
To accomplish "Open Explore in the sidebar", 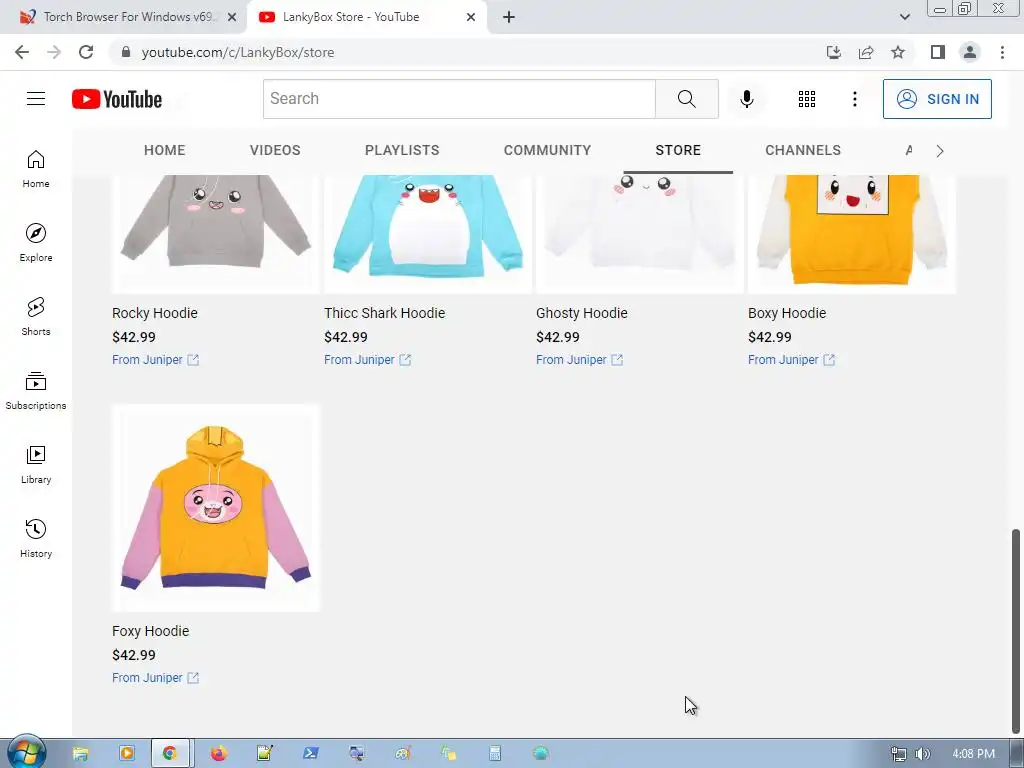I will (x=36, y=243).
